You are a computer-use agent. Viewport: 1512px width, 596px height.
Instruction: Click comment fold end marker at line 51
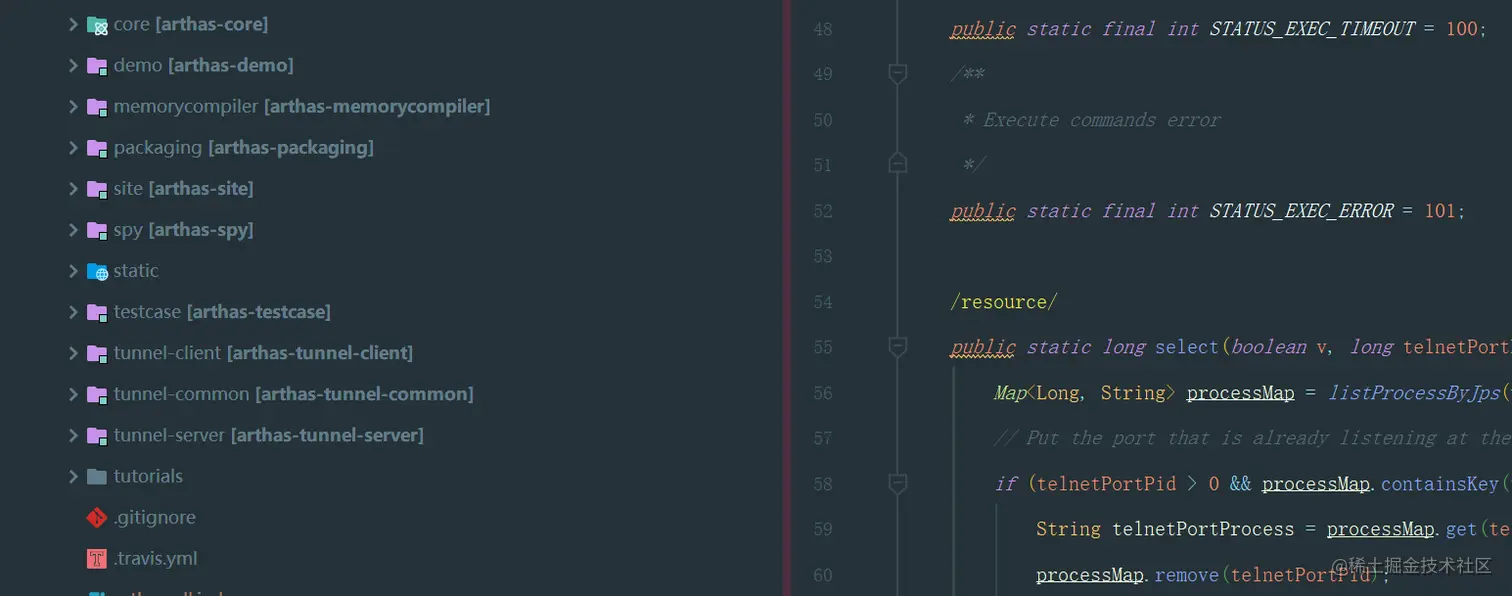click(898, 164)
